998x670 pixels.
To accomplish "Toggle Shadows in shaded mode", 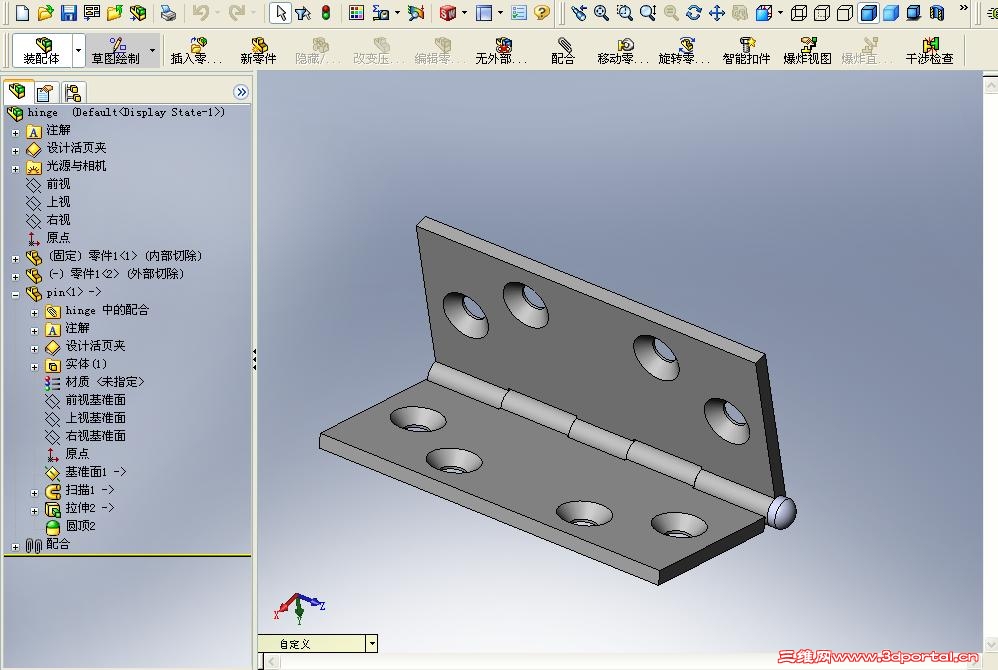I will 913,12.
